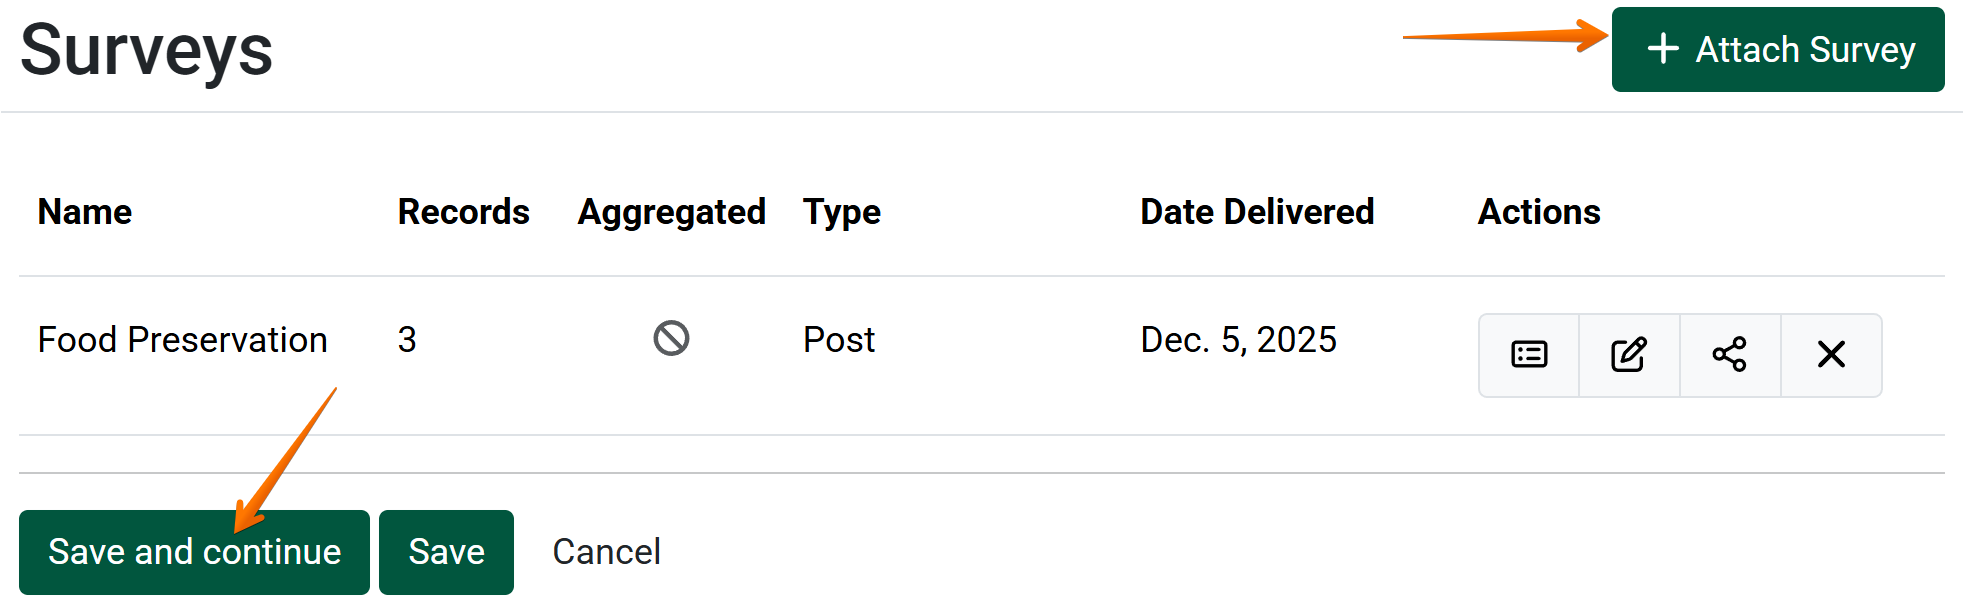1987x608 pixels.
Task: Click the Aggregated column header
Action: 671,212
